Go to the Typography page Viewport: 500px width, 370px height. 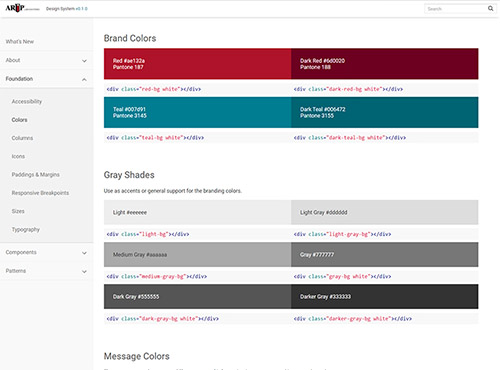coord(26,230)
